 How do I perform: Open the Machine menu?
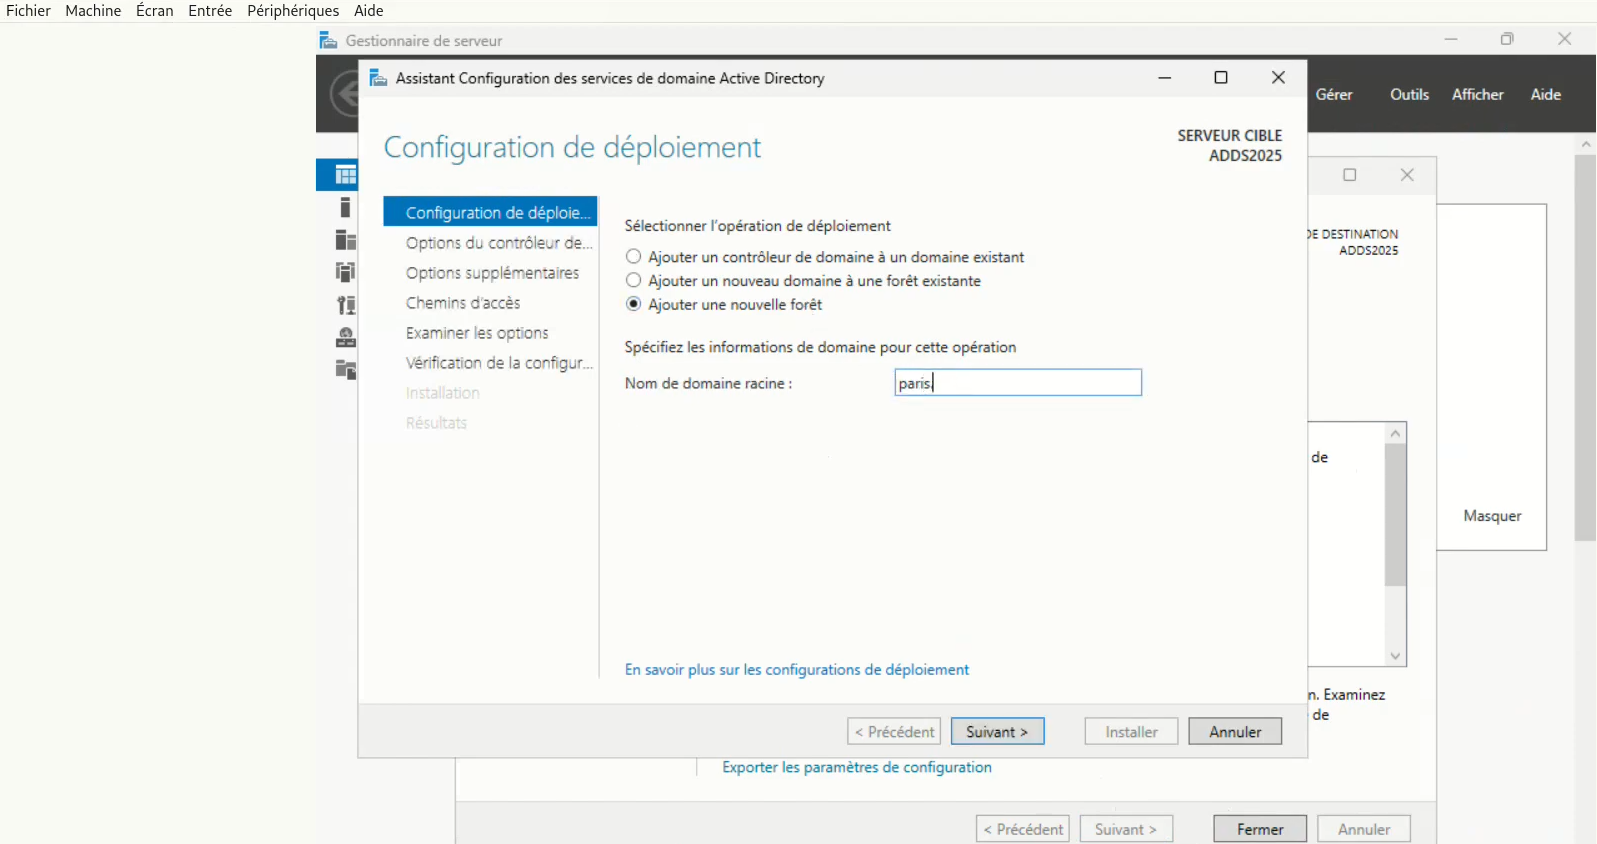click(x=93, y=11)
